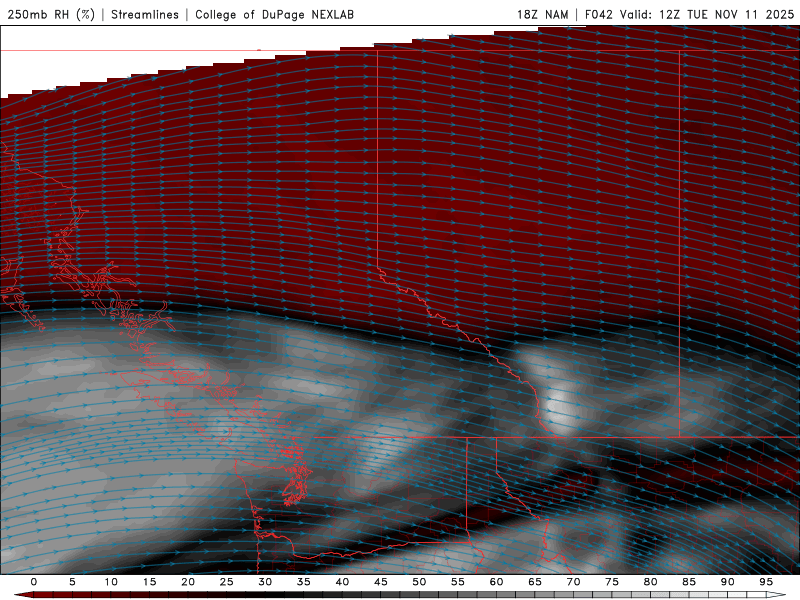Screen dimensions: 800x600
Task: Click the colorbar label "75"
Action: pyautogui.click(x=612, y=582)
